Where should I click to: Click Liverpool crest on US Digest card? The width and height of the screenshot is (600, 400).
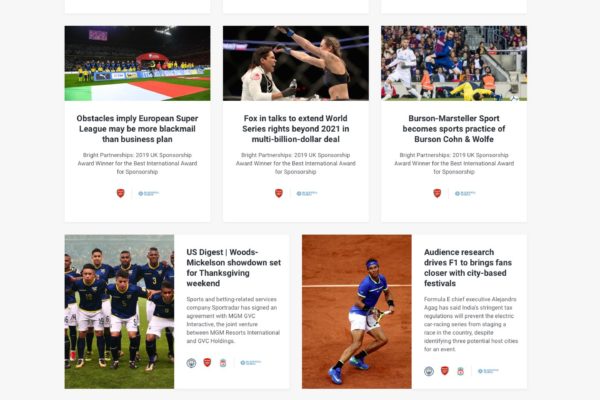(223, 362)
